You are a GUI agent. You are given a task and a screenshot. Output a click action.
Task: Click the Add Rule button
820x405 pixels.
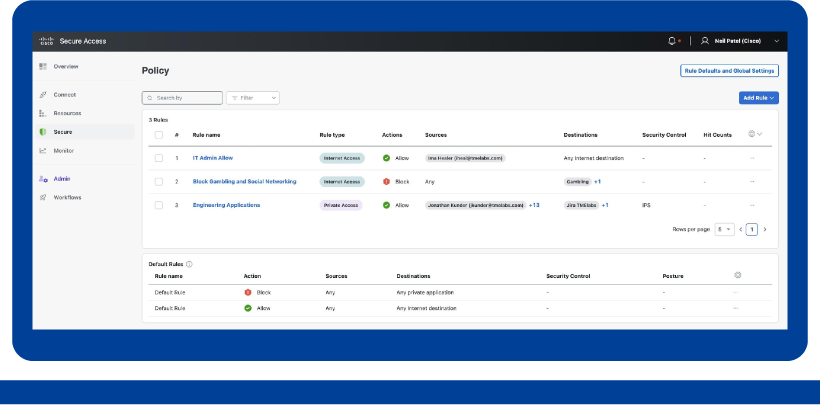point(758,98)
